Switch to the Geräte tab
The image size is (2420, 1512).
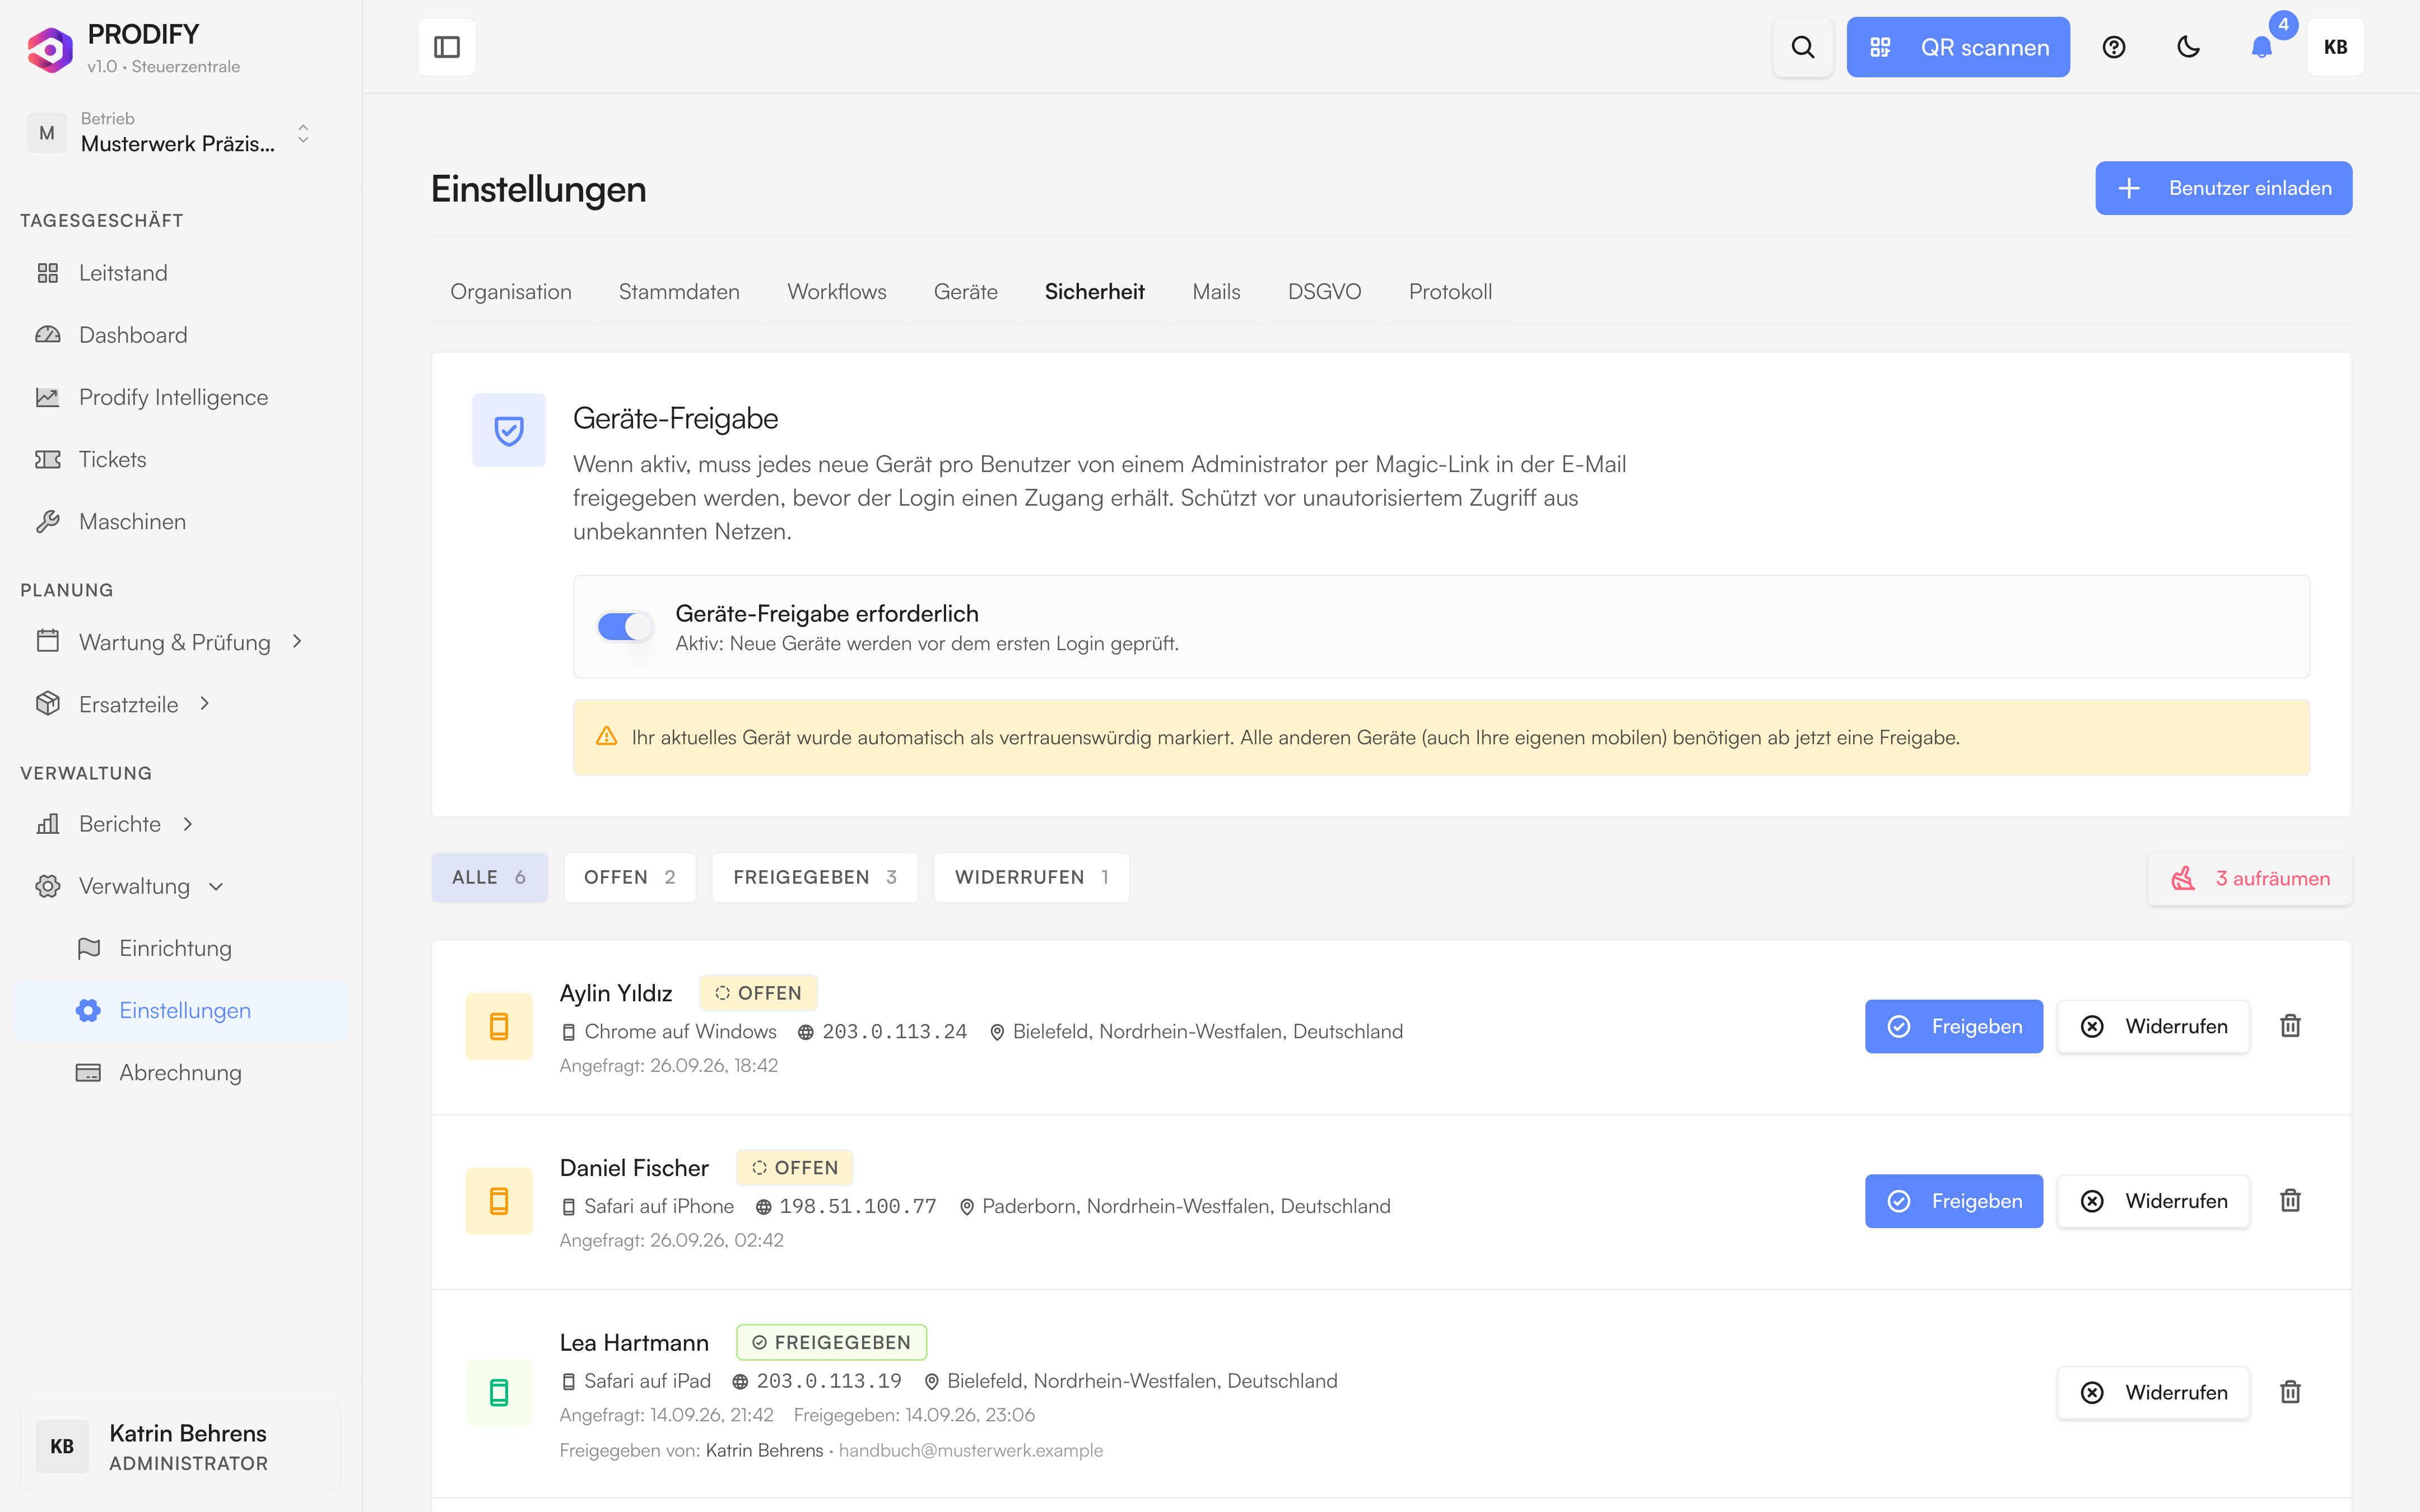click(x=965, y=292)
